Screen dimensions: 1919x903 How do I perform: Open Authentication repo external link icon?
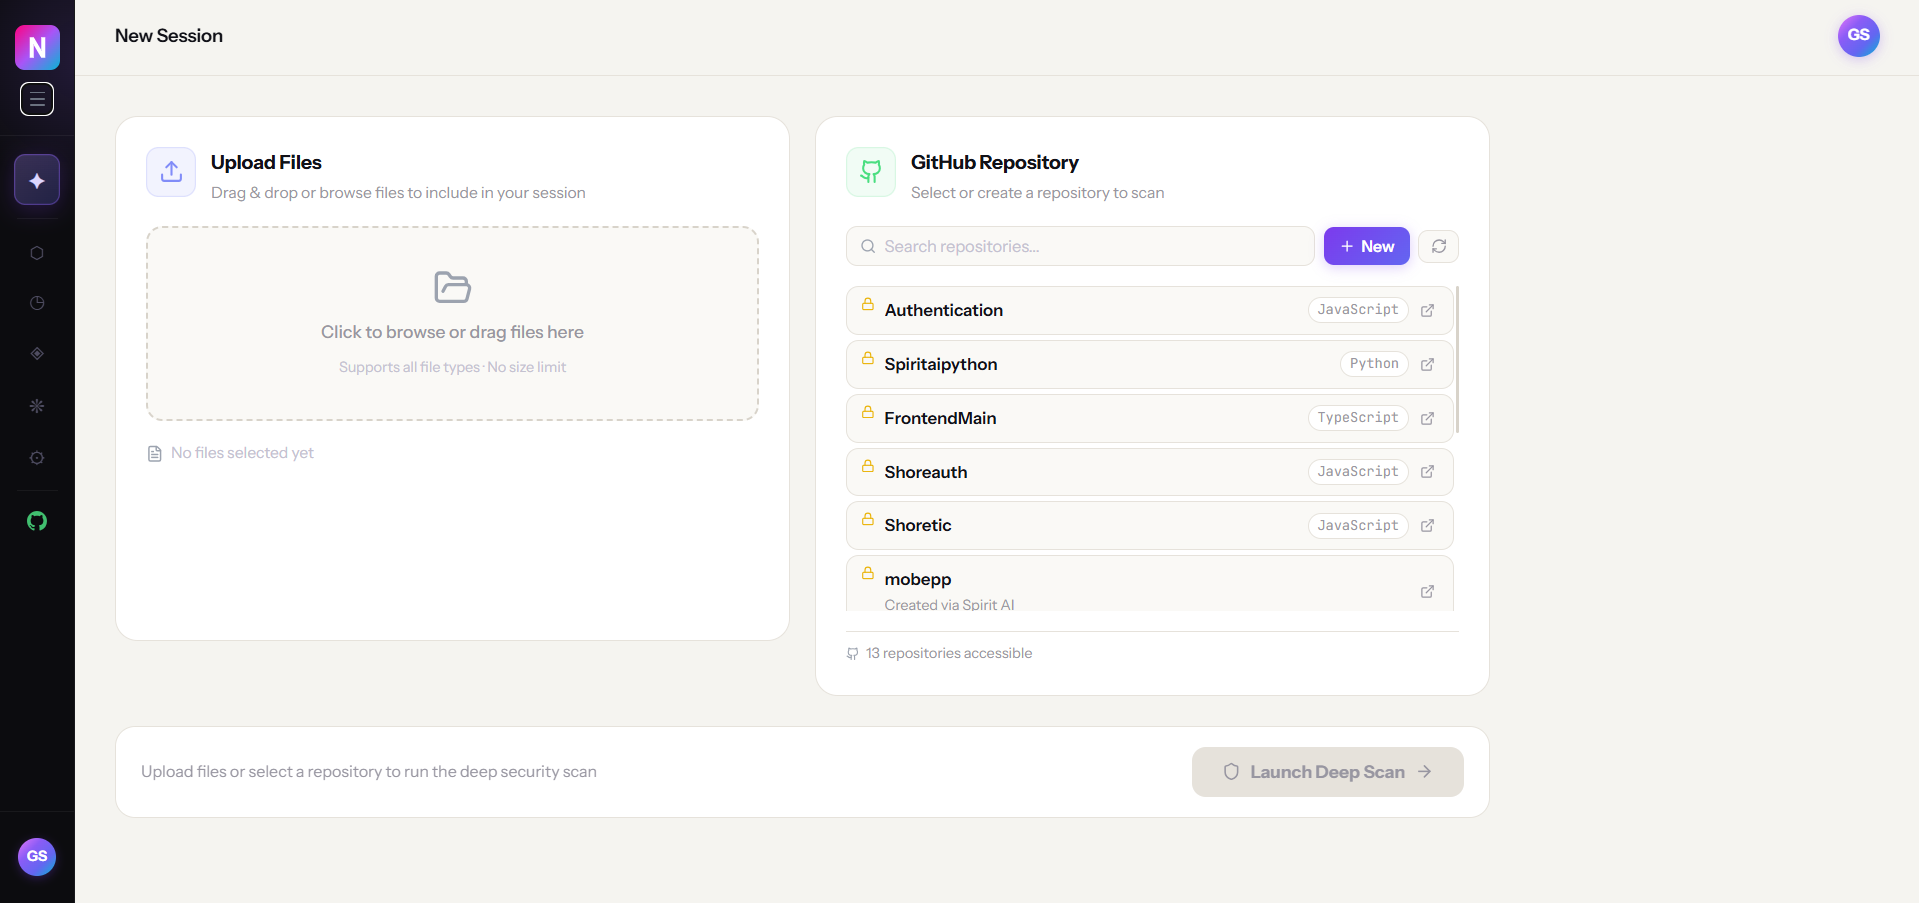pyautogui.click(x=1428, y=311)
